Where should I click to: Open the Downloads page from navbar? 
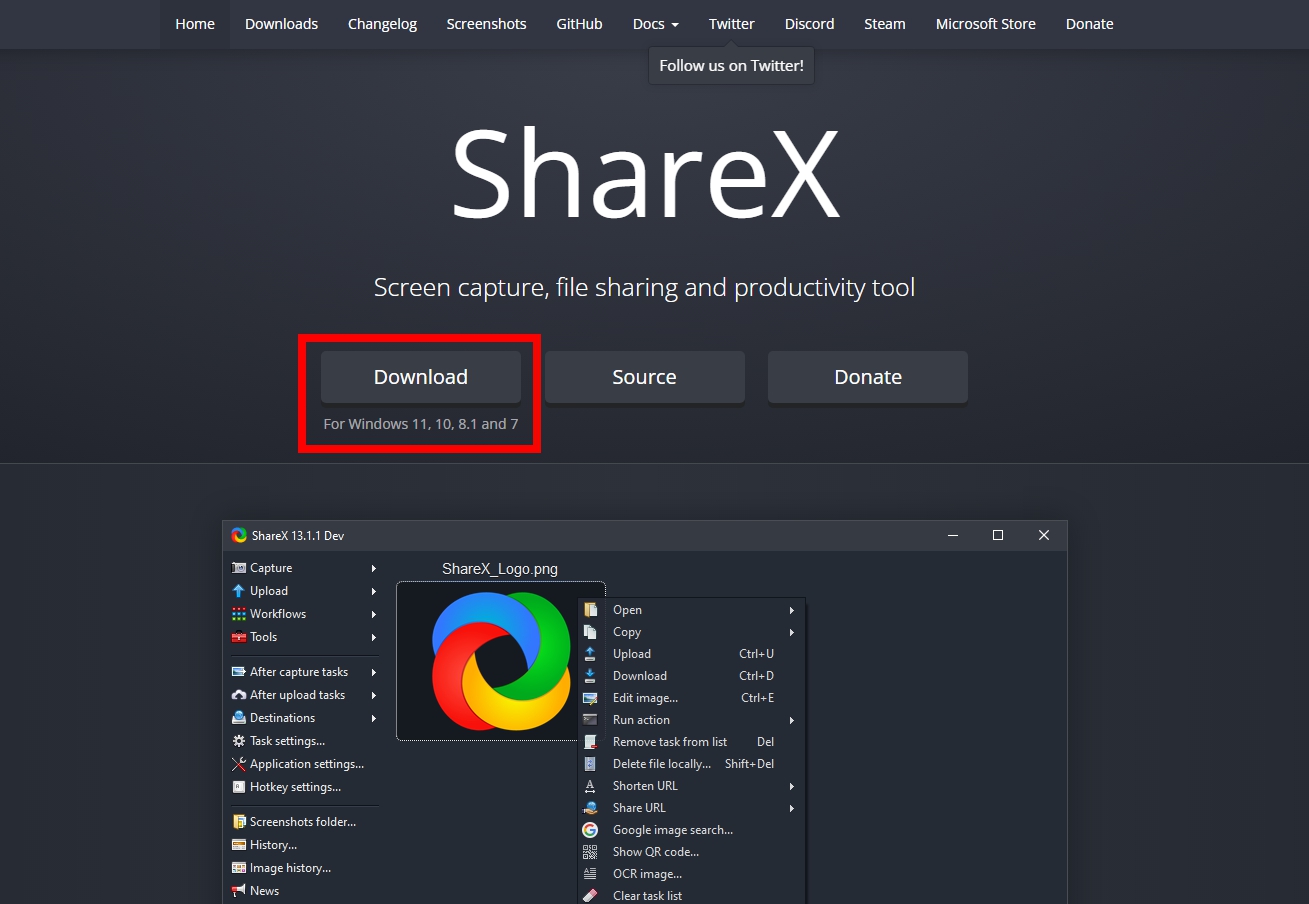click(x=281, y=24)
